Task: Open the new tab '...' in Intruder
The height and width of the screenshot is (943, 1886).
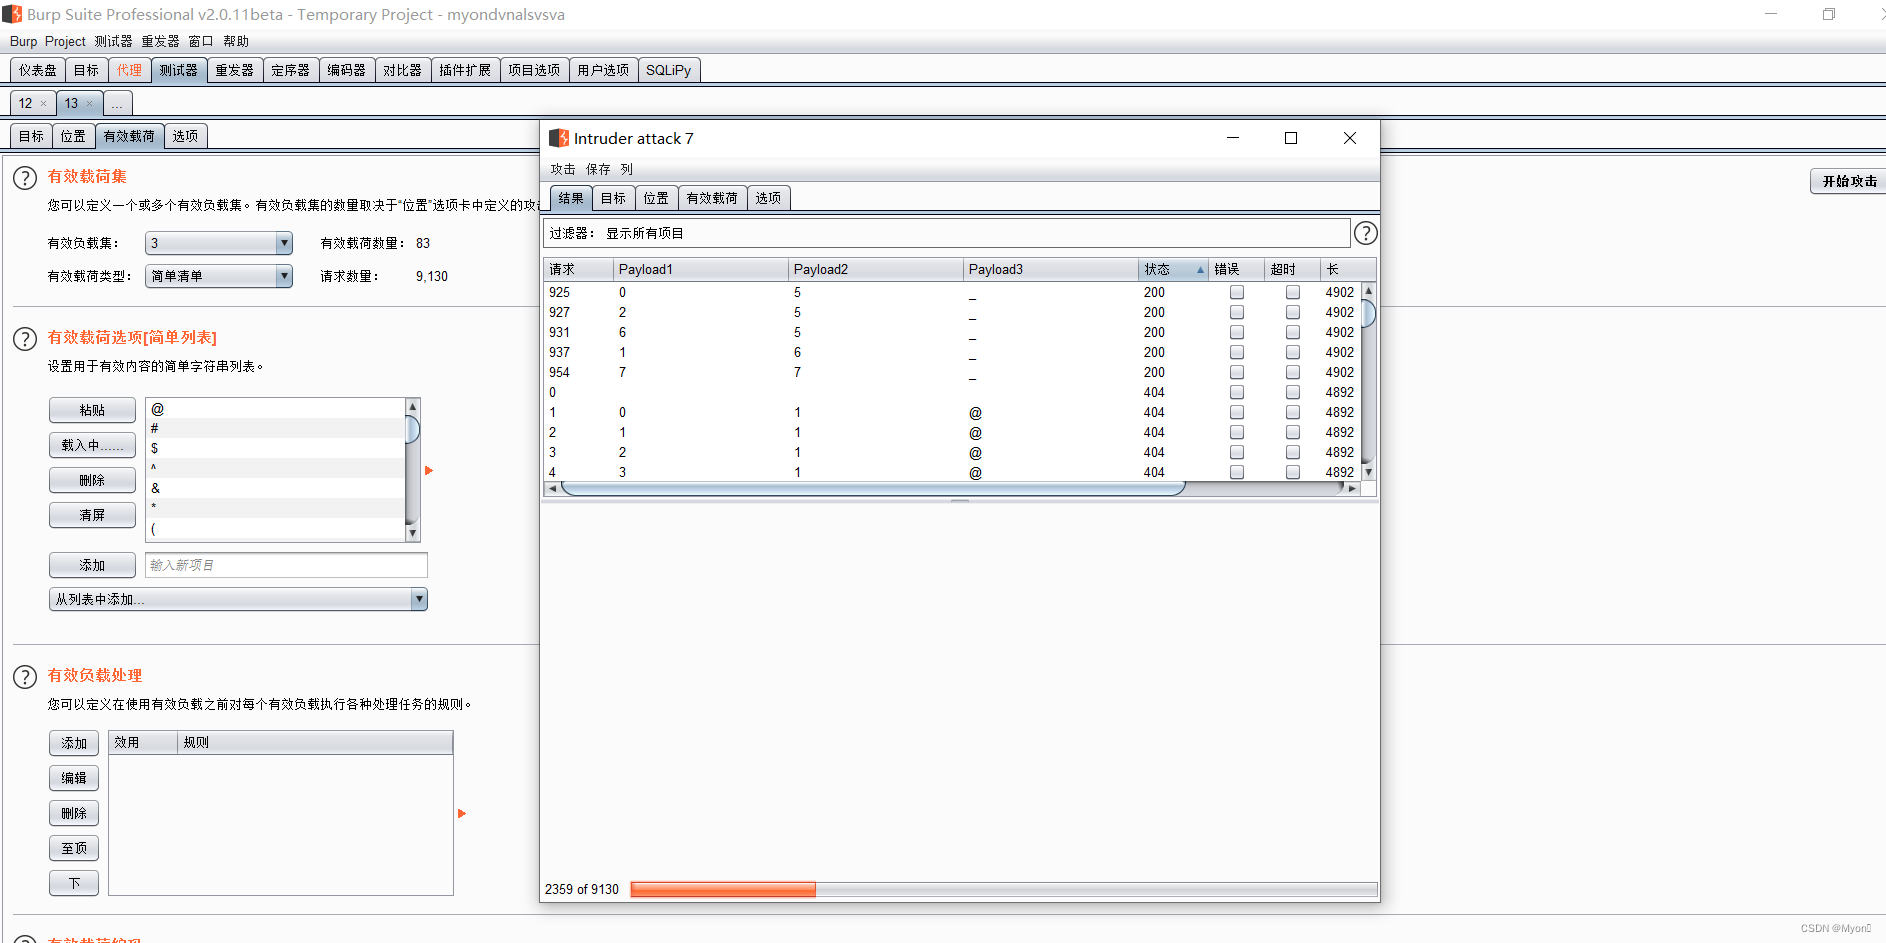Action: click(x=117, y=104)
